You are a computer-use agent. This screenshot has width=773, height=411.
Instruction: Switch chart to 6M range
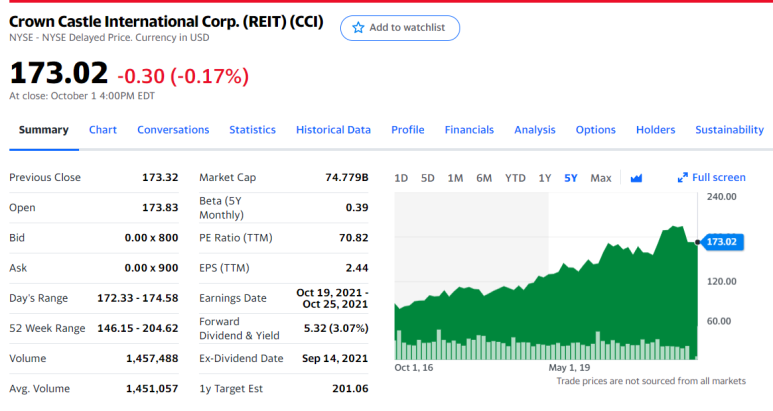pos(484,178)
